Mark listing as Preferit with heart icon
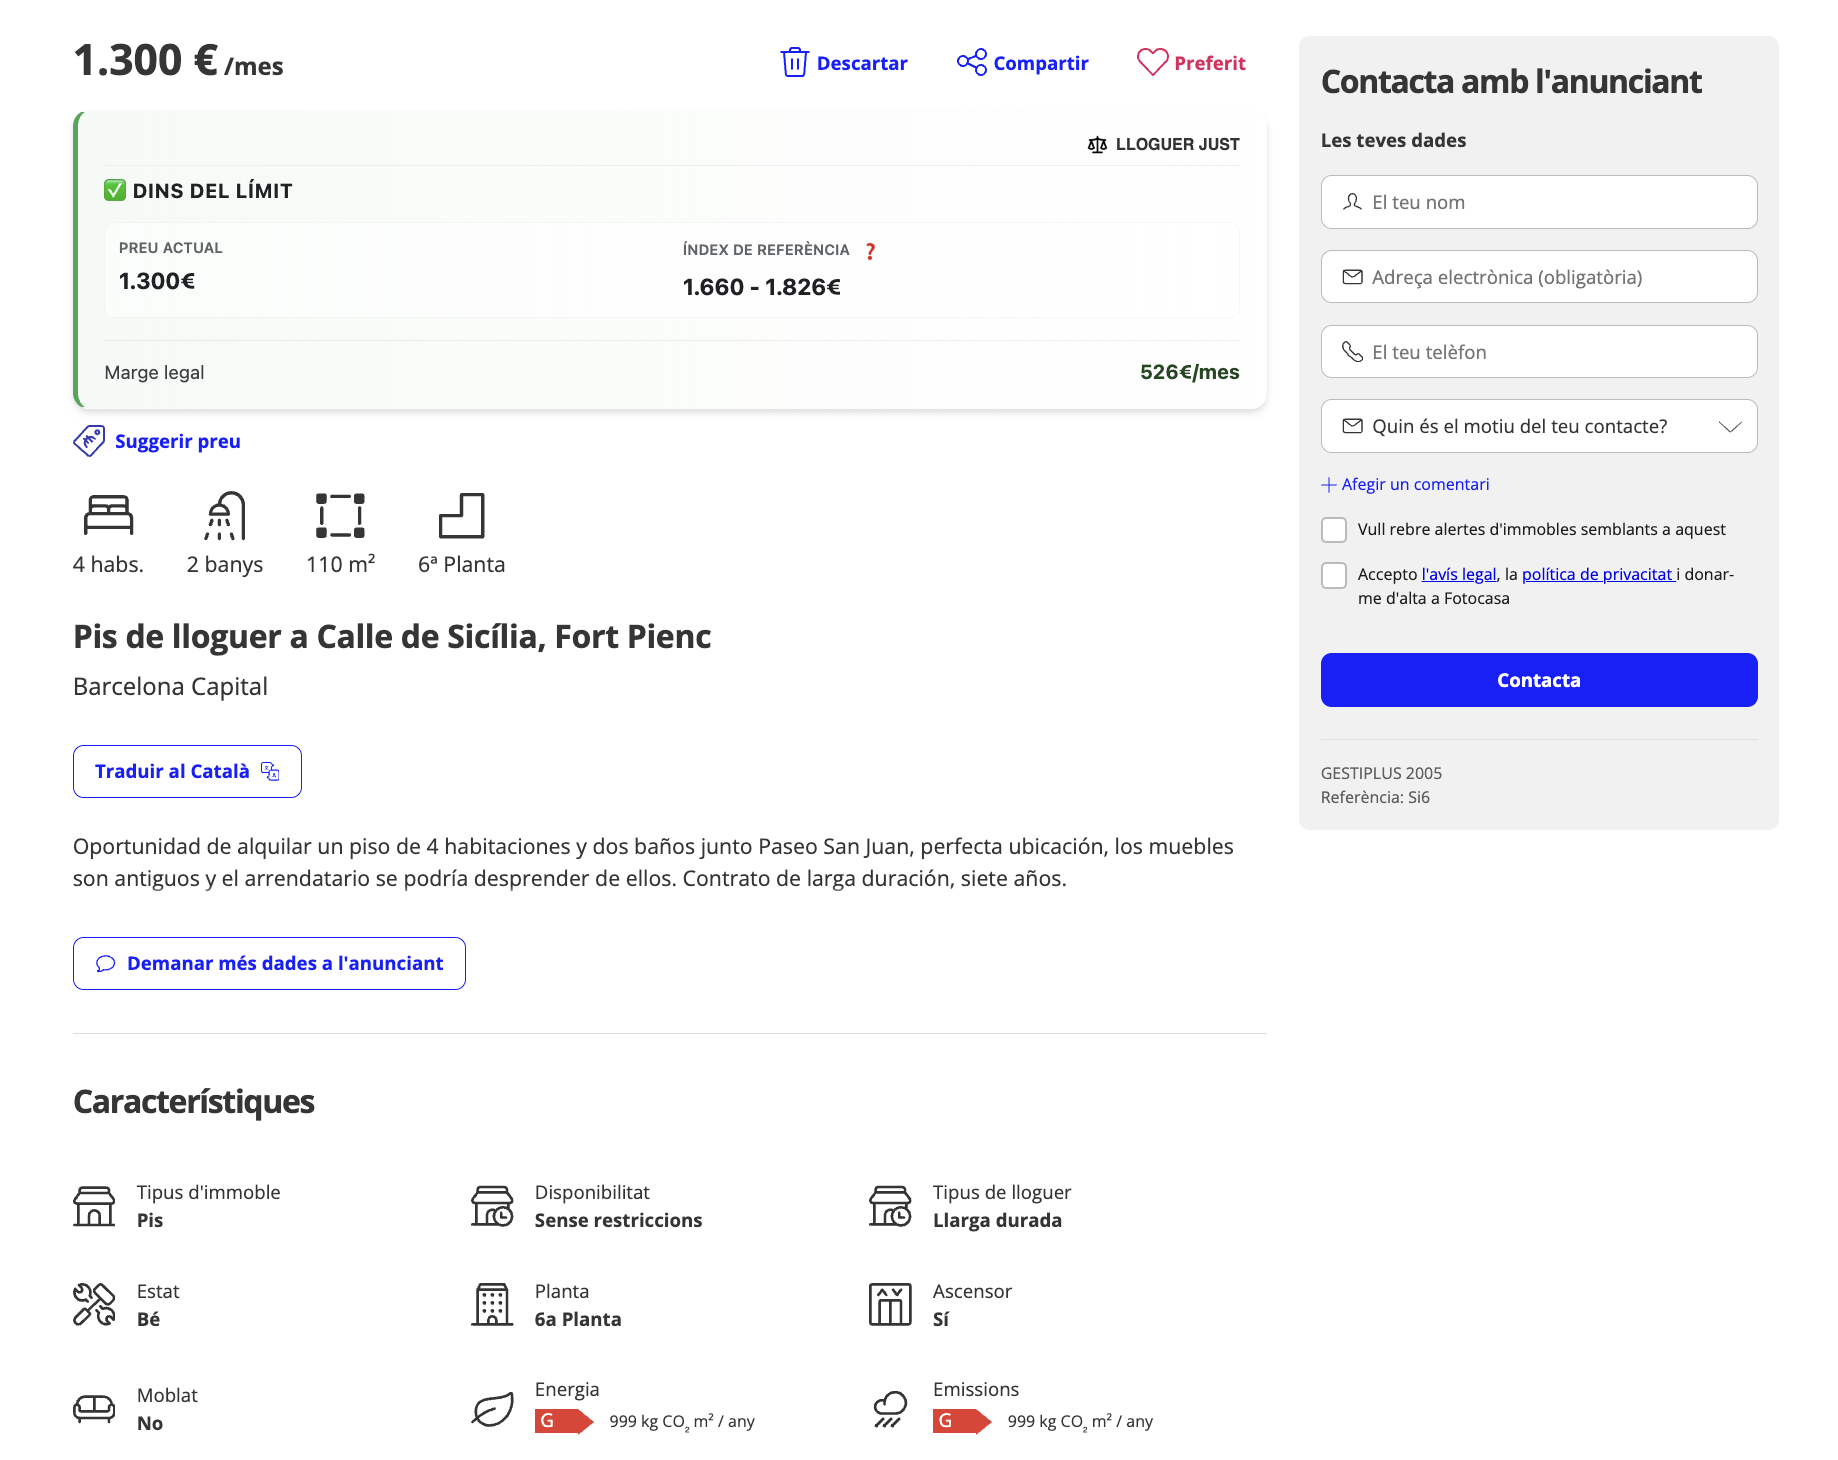The height and width of the screenshot is (1460, 1838). point(1152,63)
